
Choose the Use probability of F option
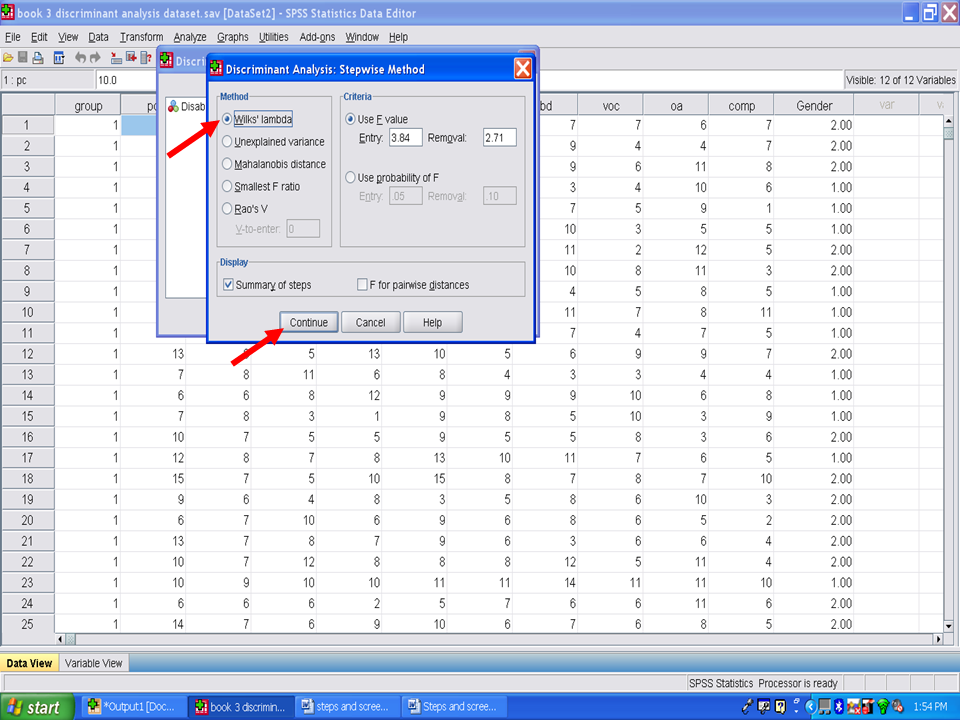pyautogui.click(x=350, y=178)
